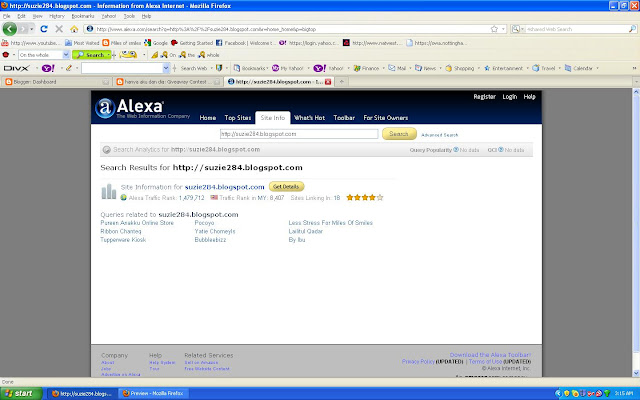Open the Tools menu
This screenshot has height=400, width=640.
coord(129,16)
